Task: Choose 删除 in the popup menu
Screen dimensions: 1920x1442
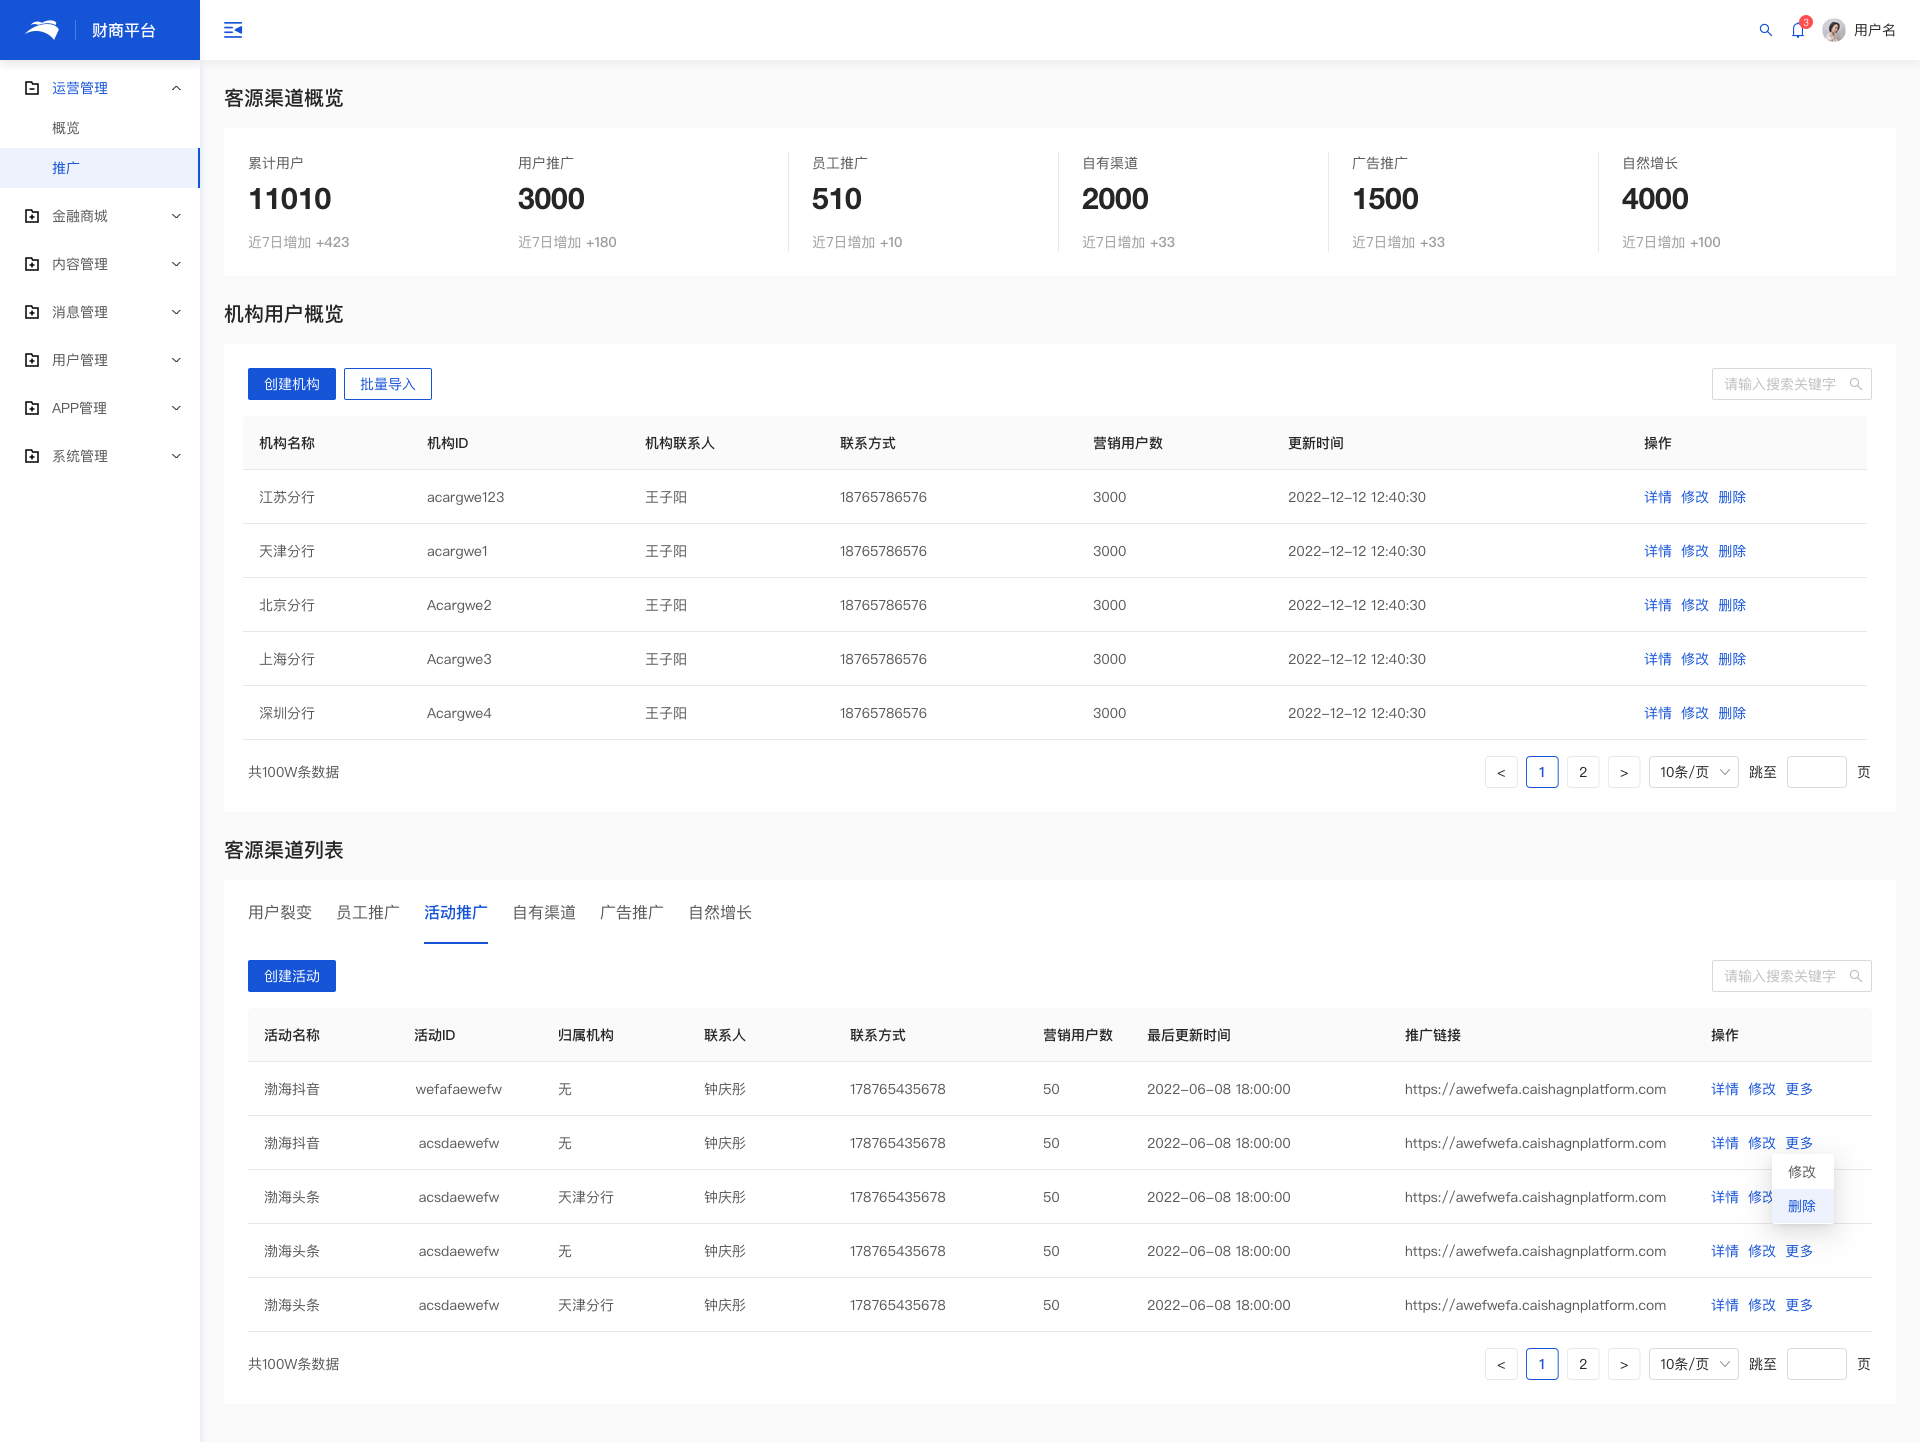Action: tap(1802, 1206)
